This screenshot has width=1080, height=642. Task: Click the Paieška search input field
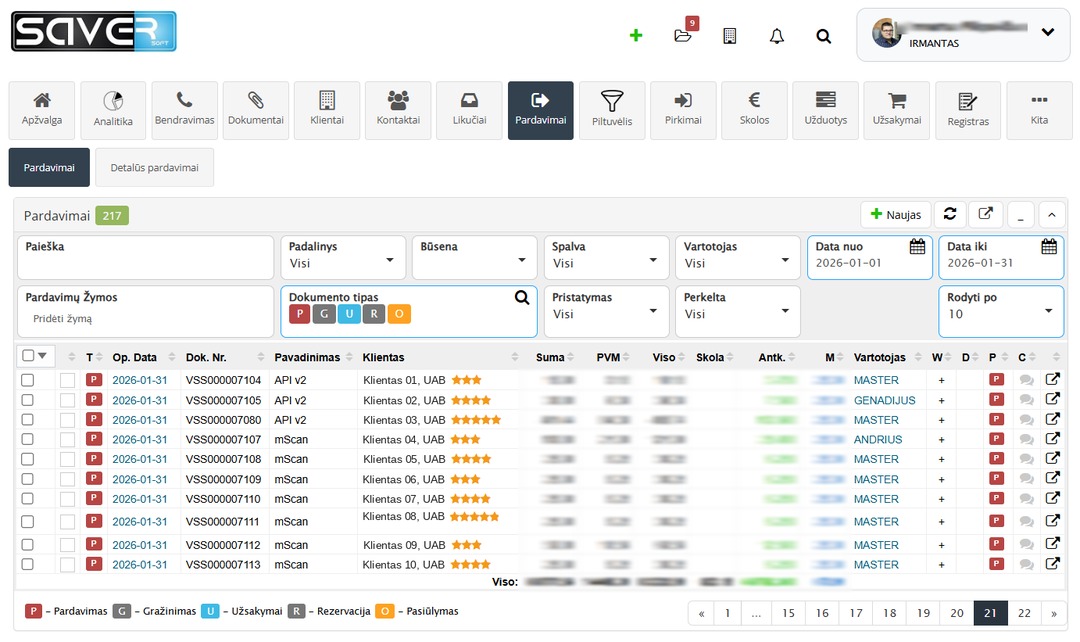coord(145,258)
